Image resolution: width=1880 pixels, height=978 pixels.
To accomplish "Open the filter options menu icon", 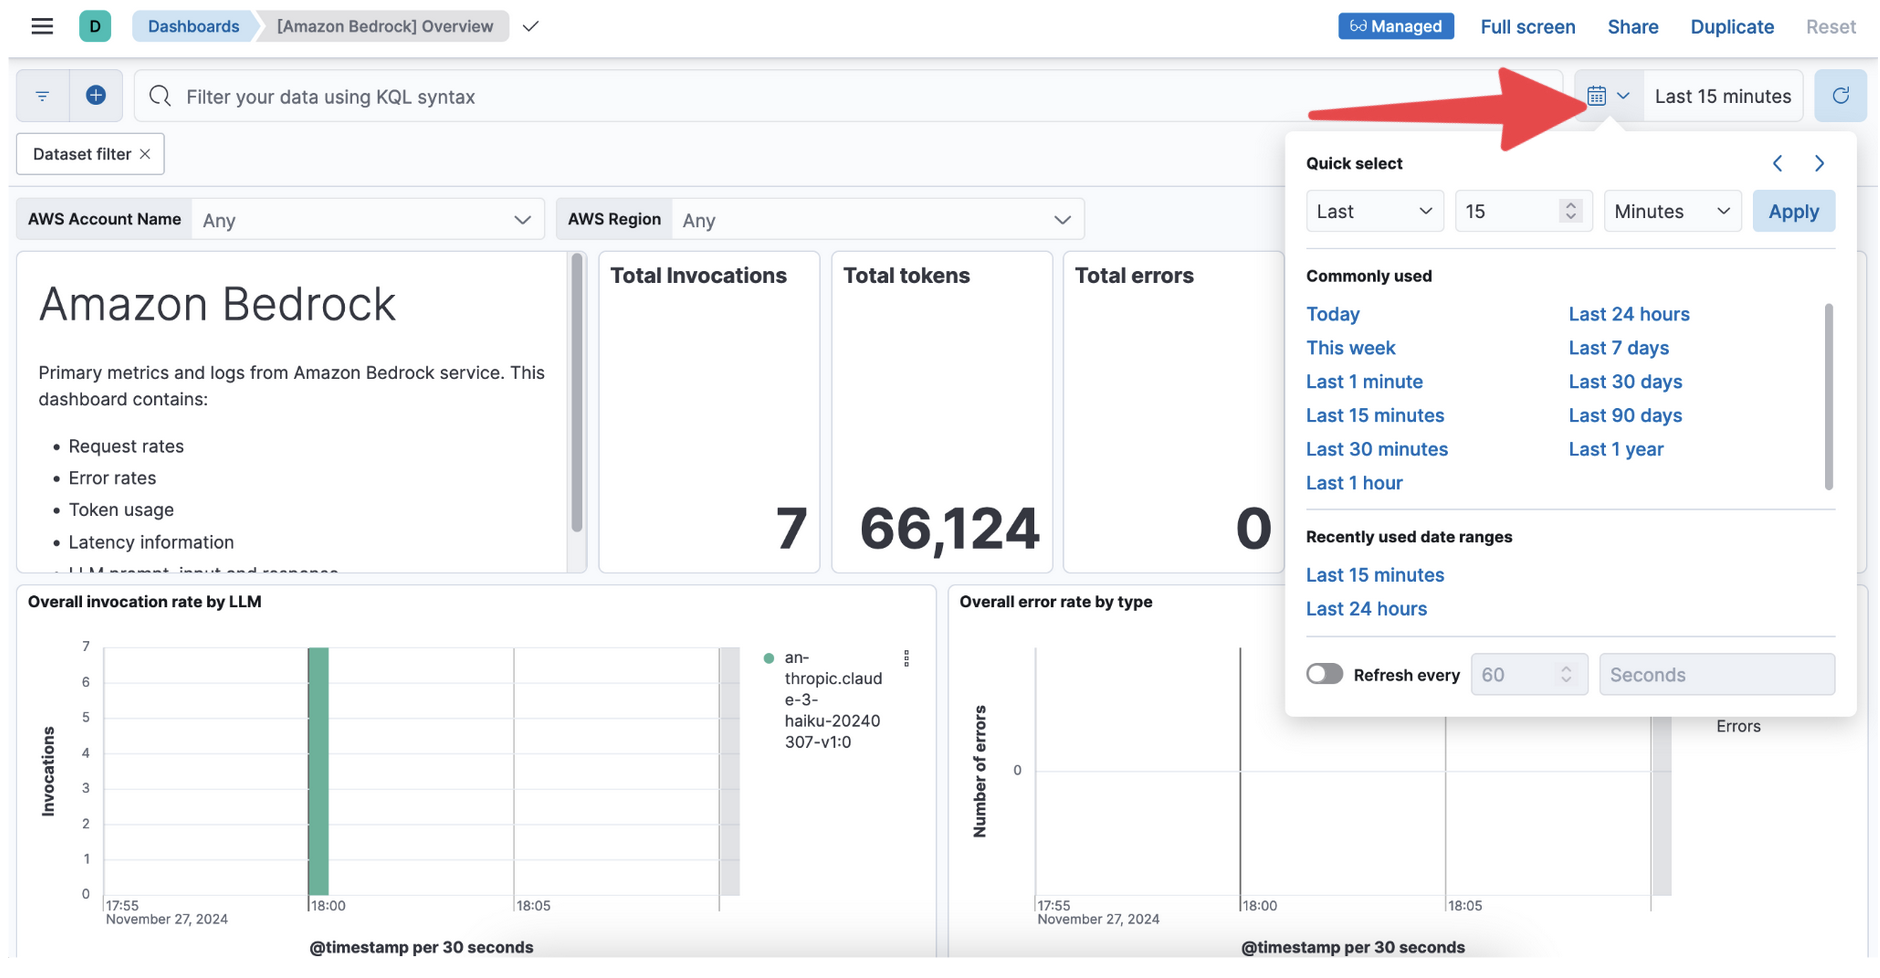I will (42, 96).
